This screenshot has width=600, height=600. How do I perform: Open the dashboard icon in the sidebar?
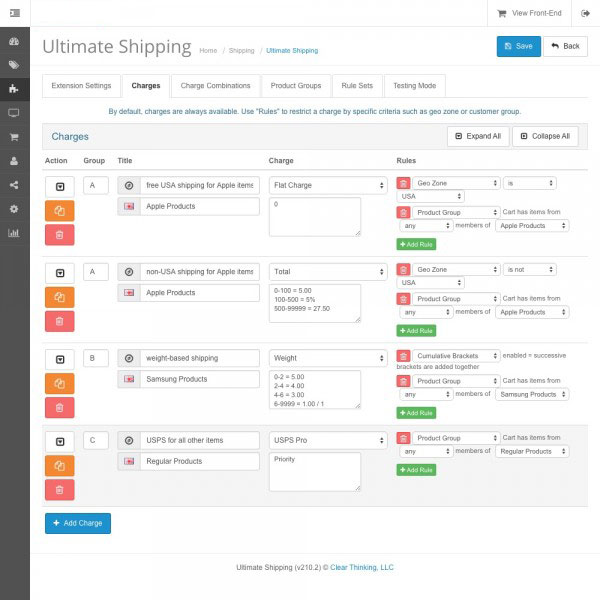click(14, 41)
